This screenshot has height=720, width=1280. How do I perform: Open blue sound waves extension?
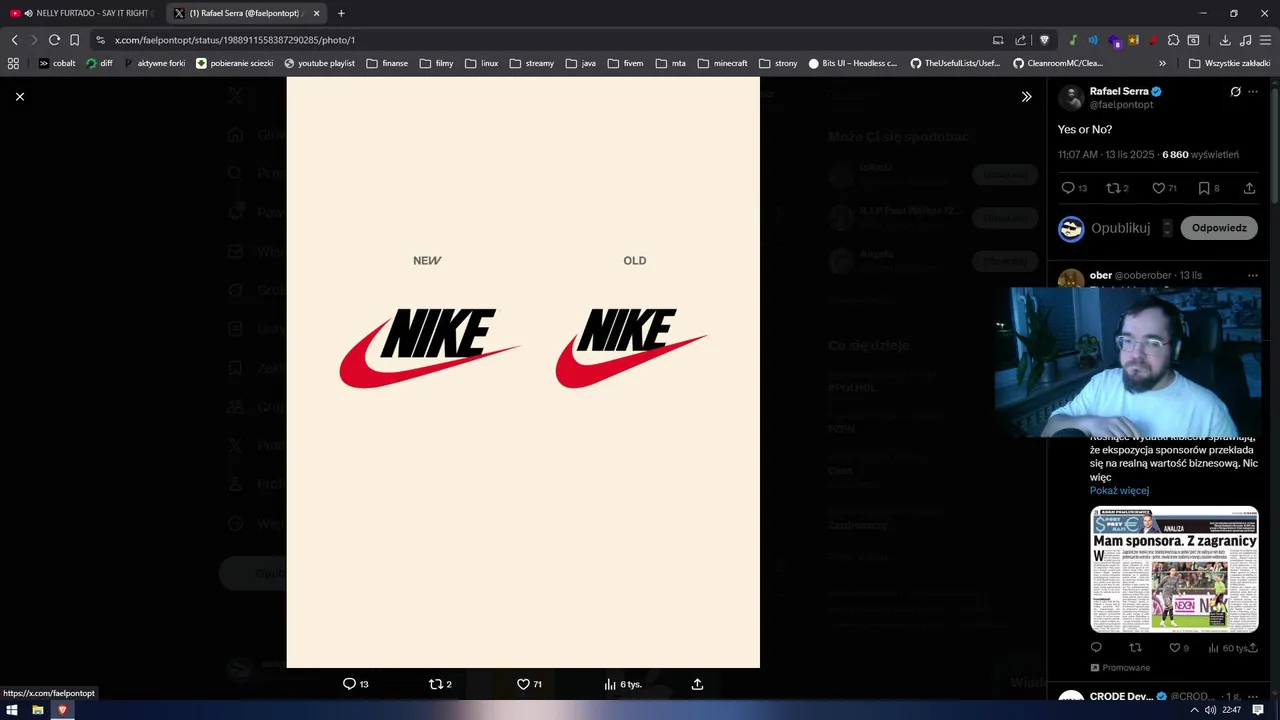pyautogui.click(x=1093, y=40)
